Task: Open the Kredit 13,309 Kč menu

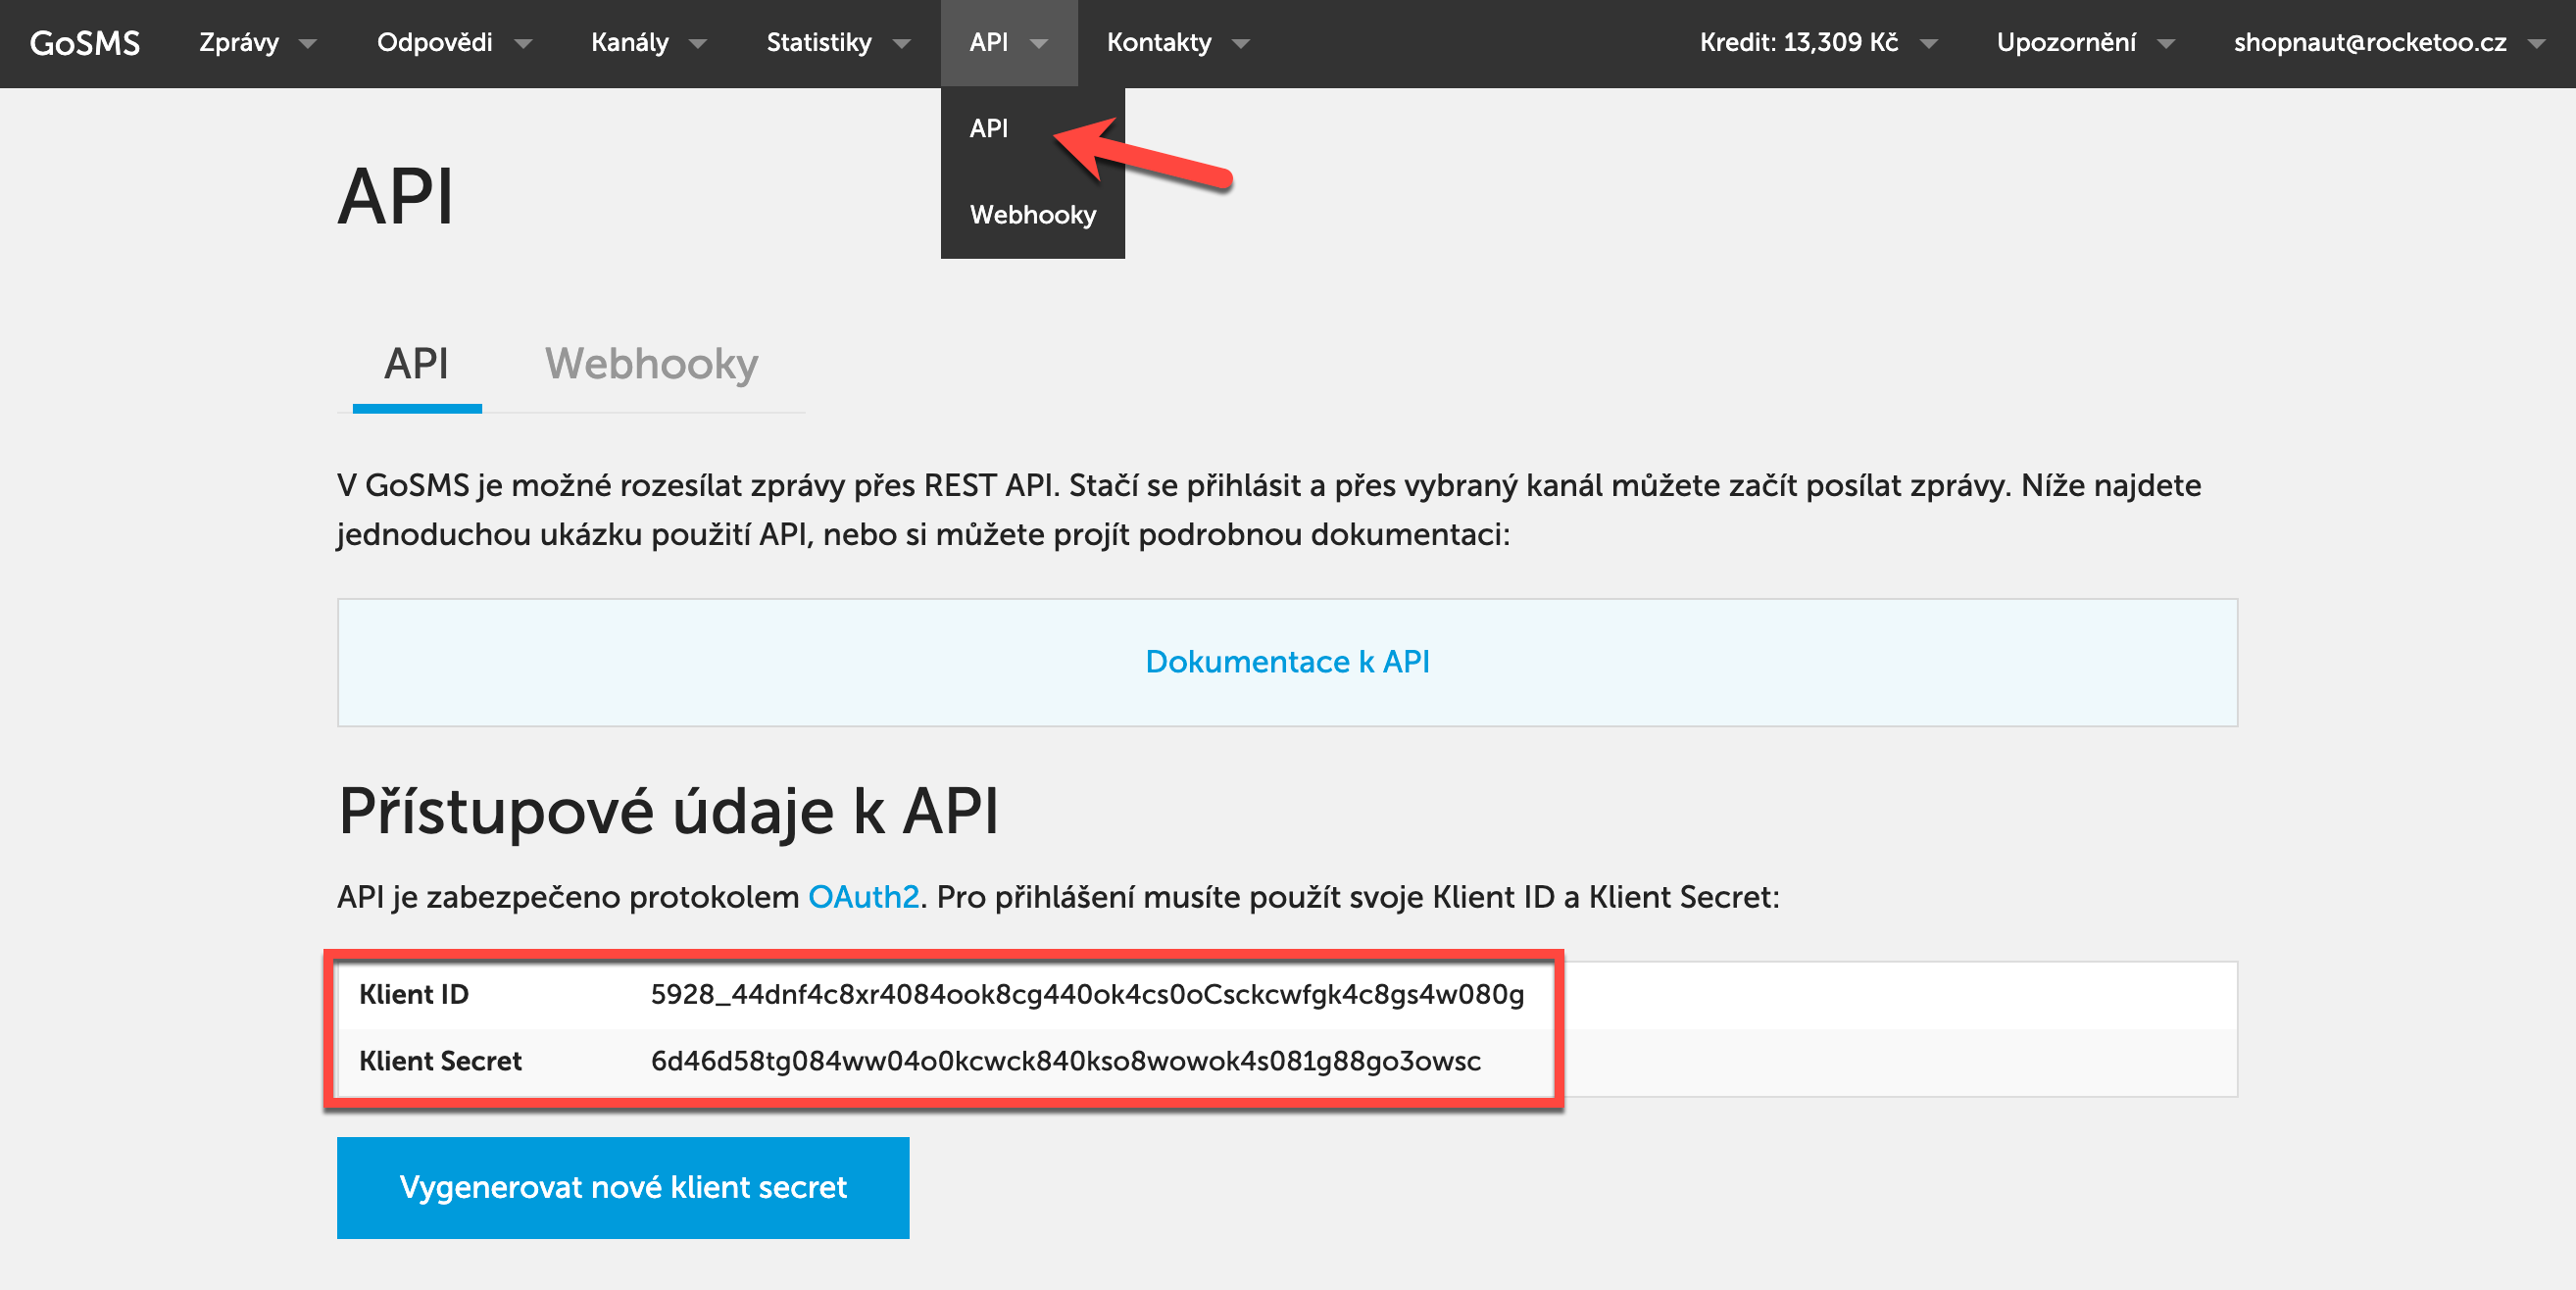Action: click(1798, 42)
